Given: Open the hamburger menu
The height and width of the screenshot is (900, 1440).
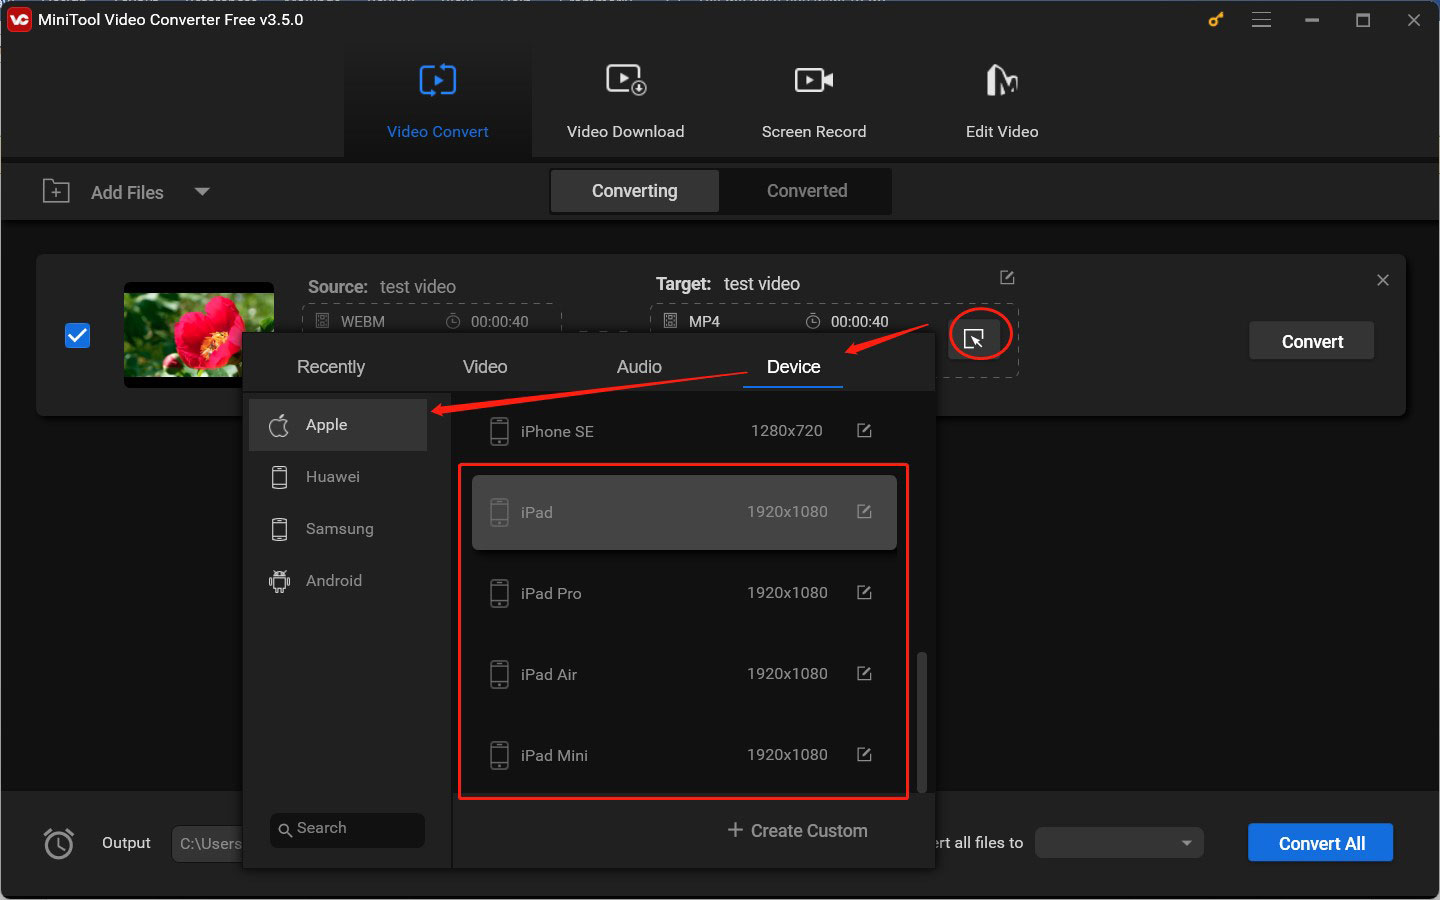Looking at the screenshot, I should (1261, 19).
